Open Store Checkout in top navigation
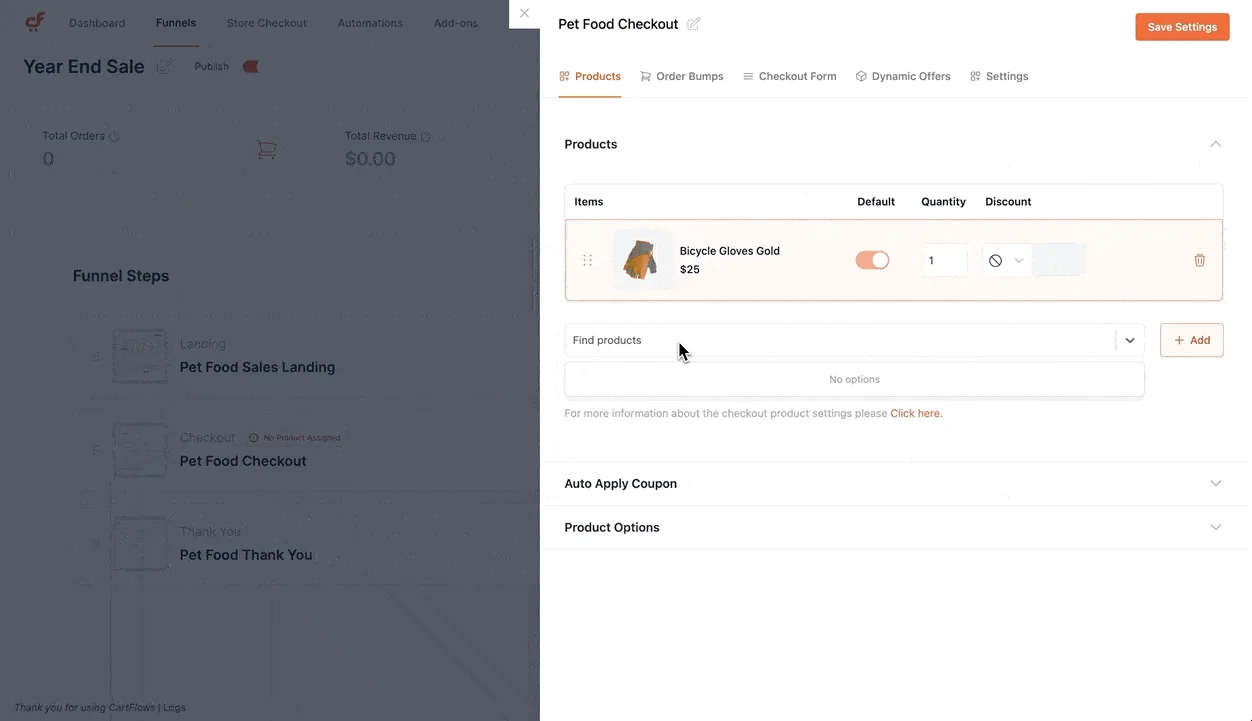The width and height of the screenshot is (1252, 721). 267,23
